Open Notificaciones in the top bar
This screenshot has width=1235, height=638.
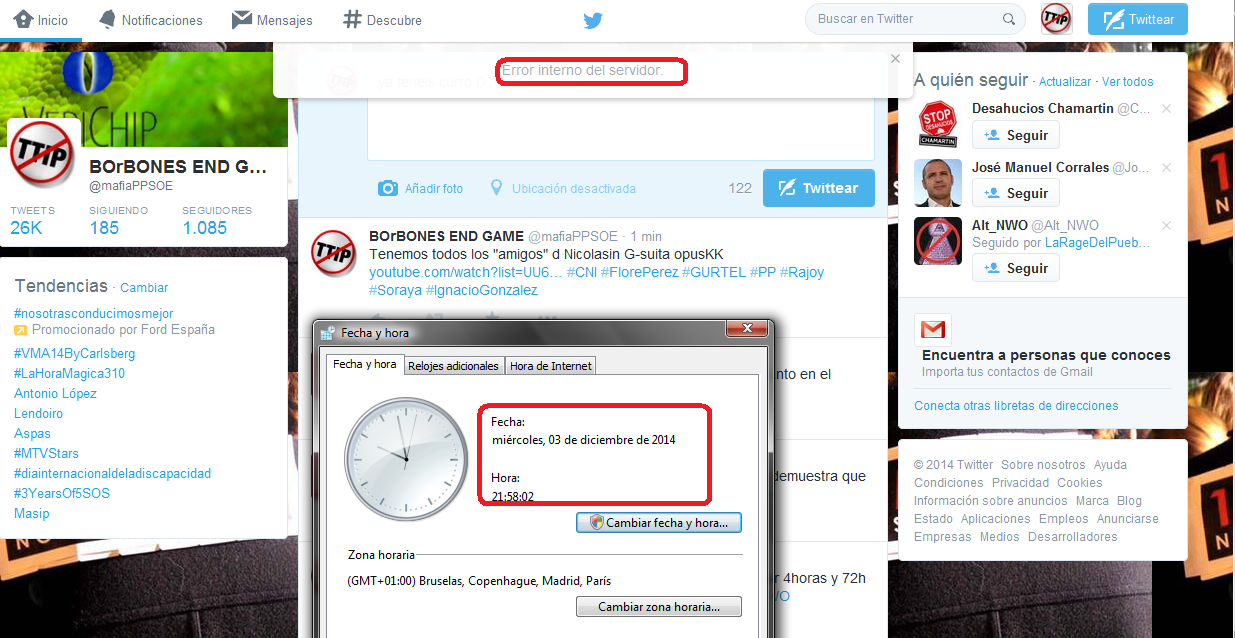[150, 20]
